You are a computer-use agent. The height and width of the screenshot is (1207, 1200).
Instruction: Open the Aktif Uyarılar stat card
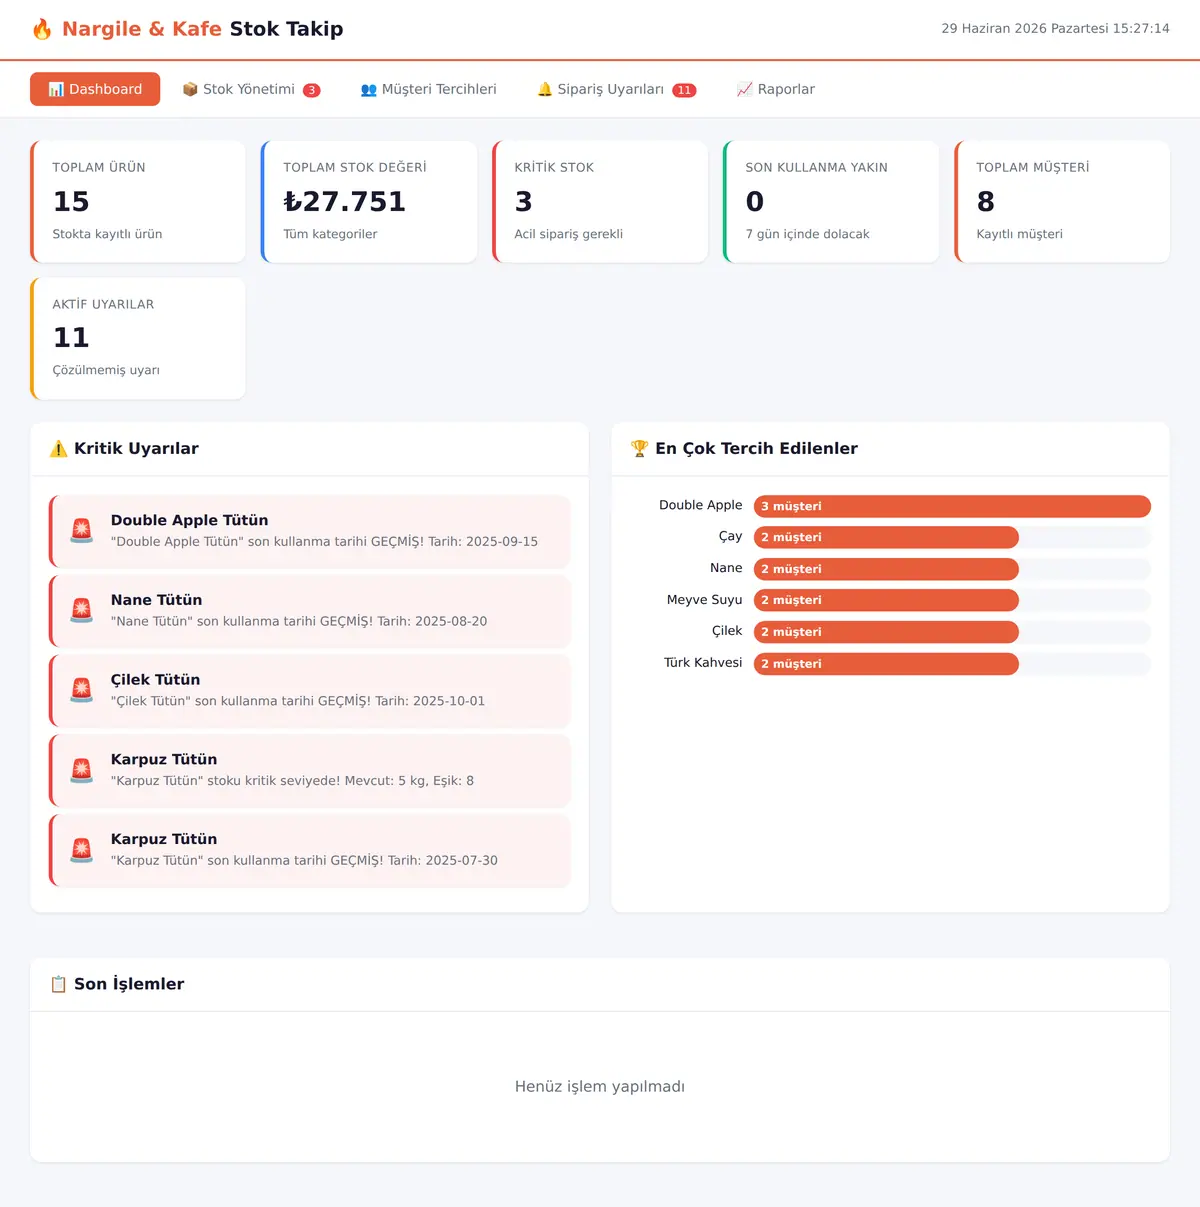[x=138, y=338]
